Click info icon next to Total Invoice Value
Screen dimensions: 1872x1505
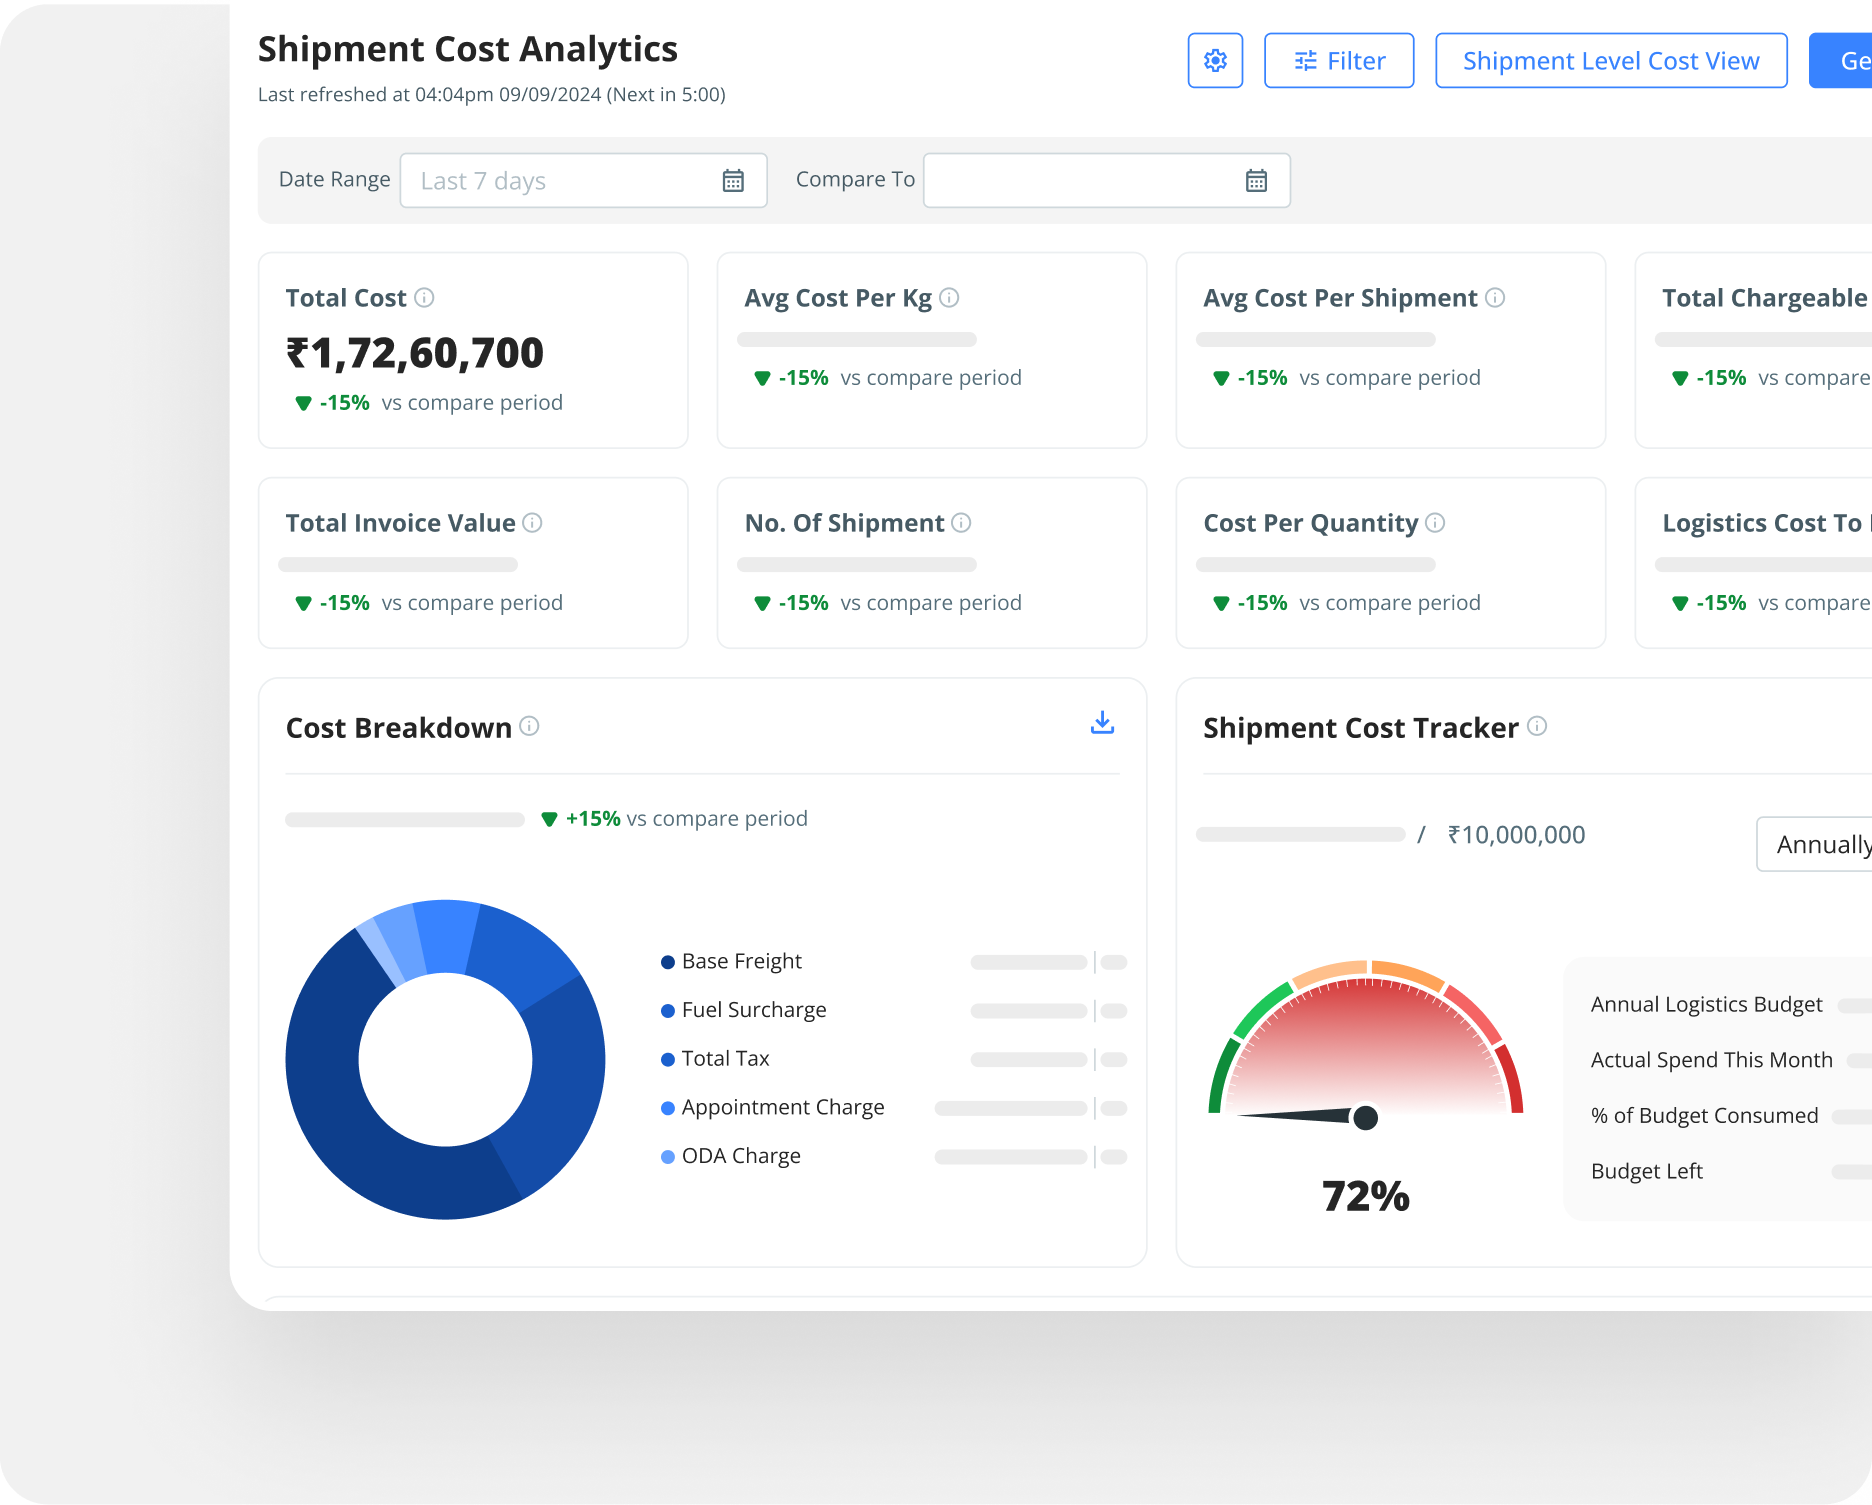[x=533, y=523]
